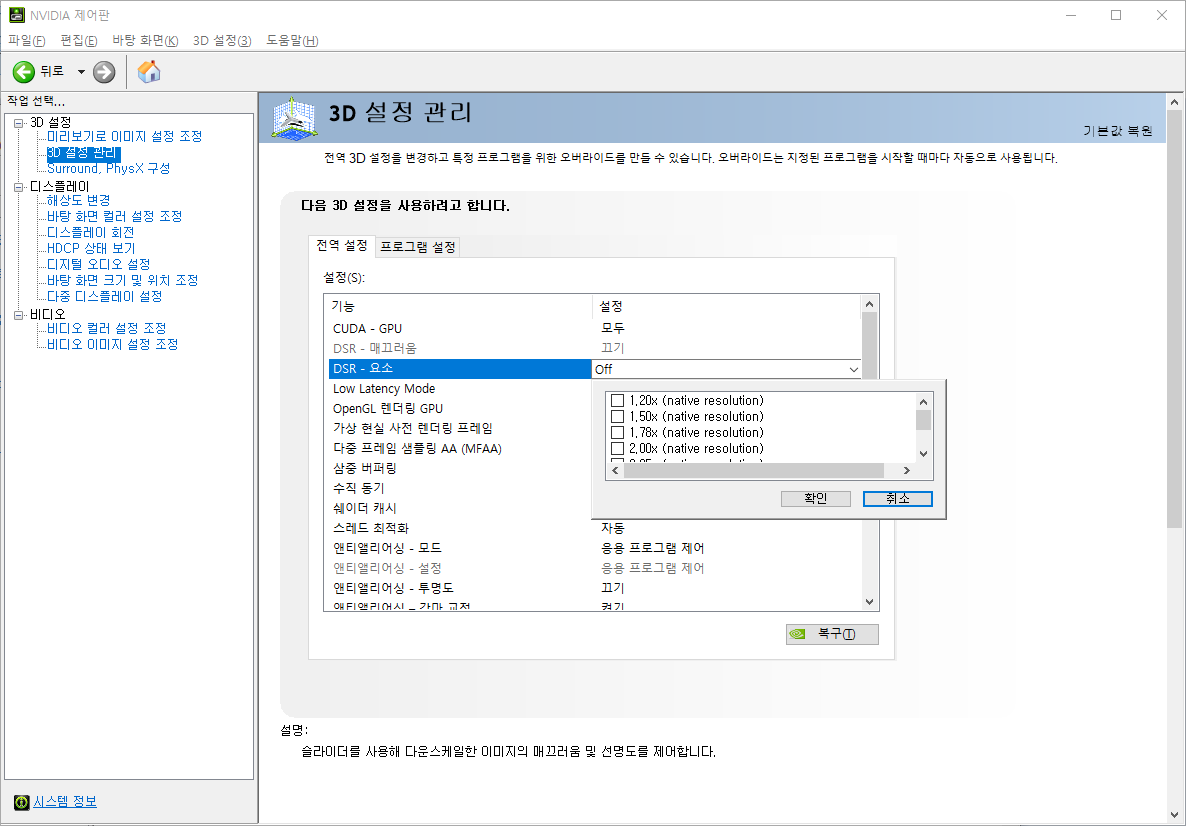Click up arrow of settings list scrollbar

pos(869,304)
